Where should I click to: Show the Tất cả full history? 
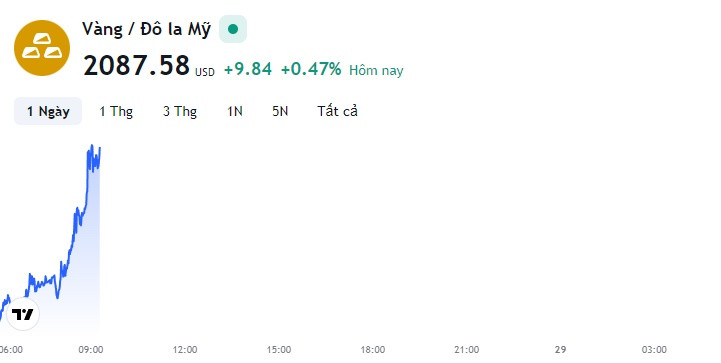pyautogui.click(x=337, y=111)
